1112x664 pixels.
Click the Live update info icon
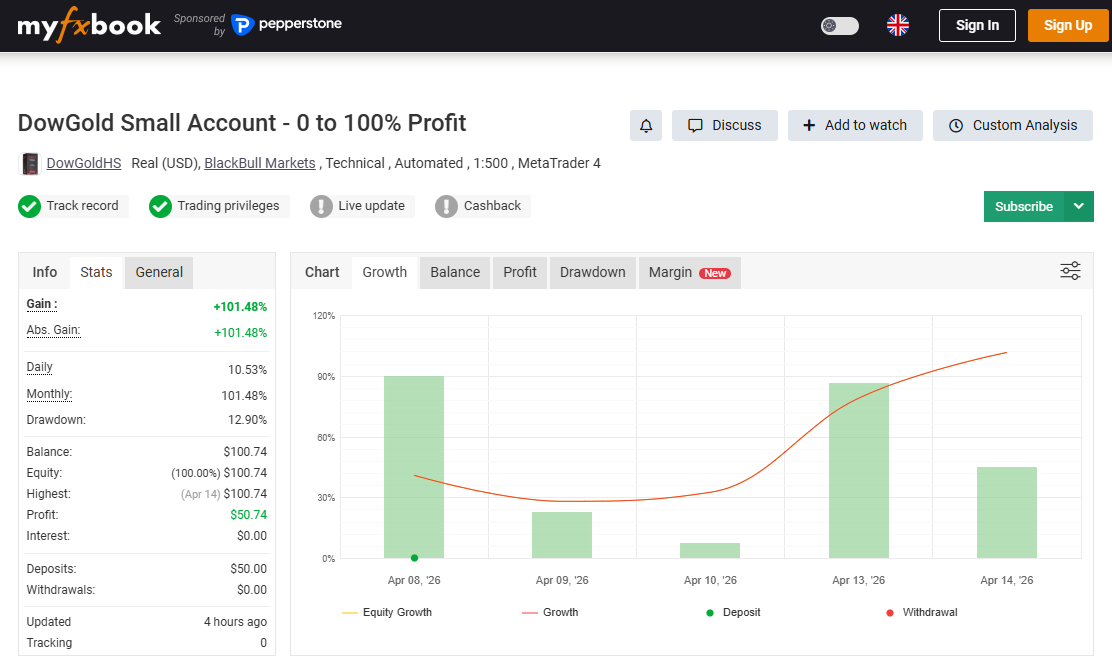[x=324, y=206]
